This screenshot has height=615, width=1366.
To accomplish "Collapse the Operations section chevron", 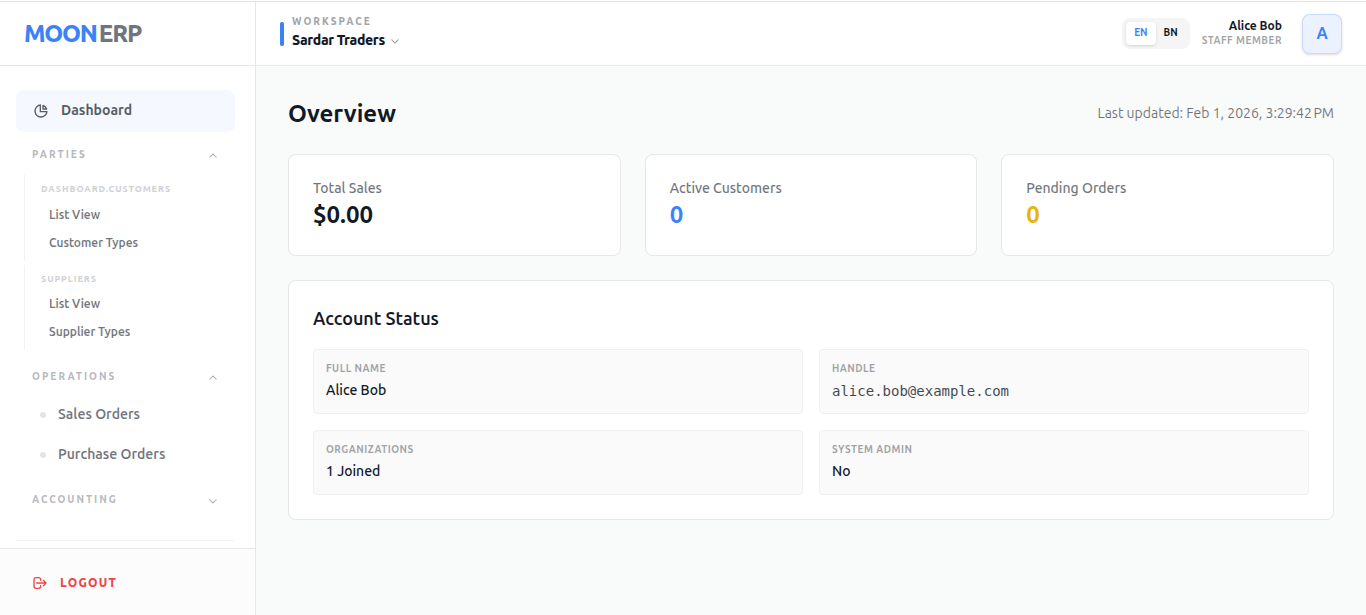I will (212, 377).
